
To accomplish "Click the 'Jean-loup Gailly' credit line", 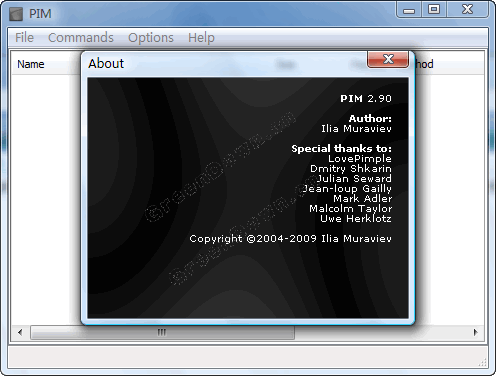I will pyautogui.click(x=347, y=189).
